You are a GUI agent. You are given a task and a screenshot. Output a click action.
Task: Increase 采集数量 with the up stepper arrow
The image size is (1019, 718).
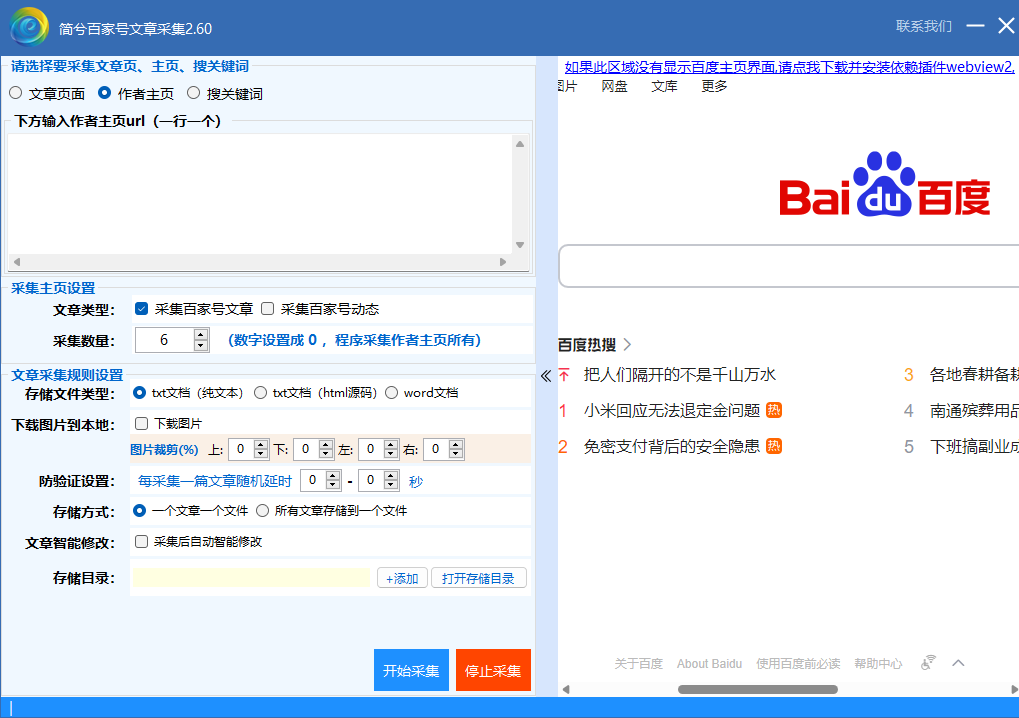point(201,335)
